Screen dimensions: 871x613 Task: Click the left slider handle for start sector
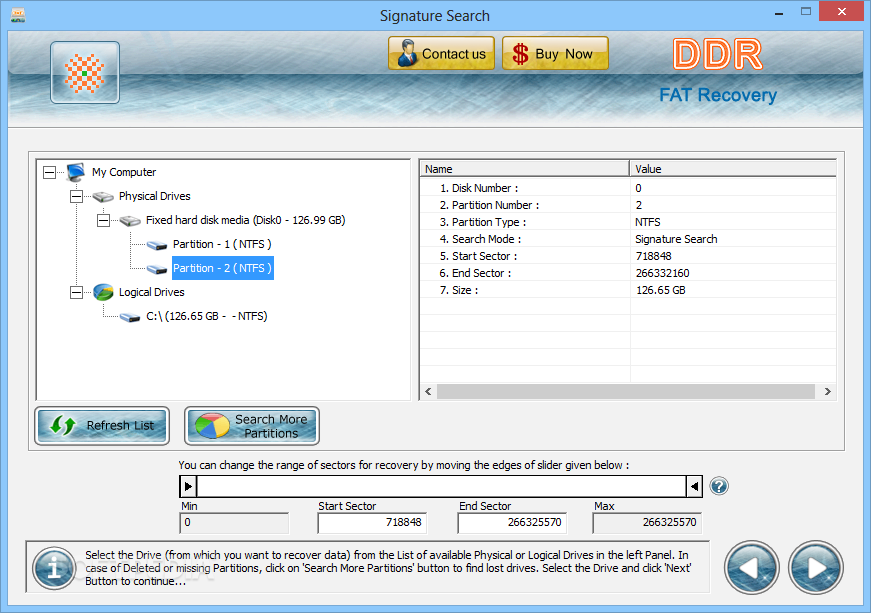point(188,486)
